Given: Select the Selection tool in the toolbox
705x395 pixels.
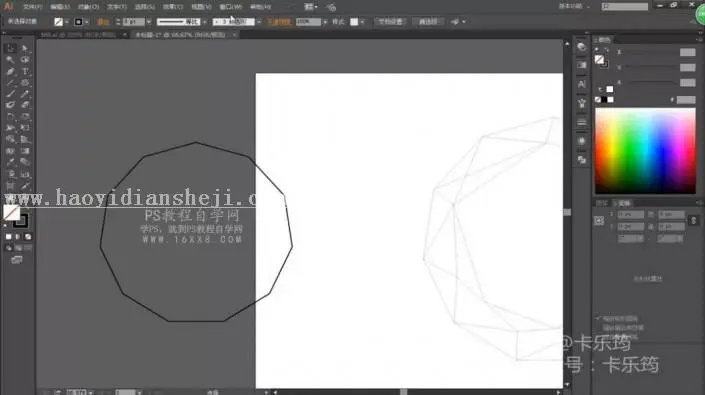Looking at the screenshot, I should click(x=11, y=49).
